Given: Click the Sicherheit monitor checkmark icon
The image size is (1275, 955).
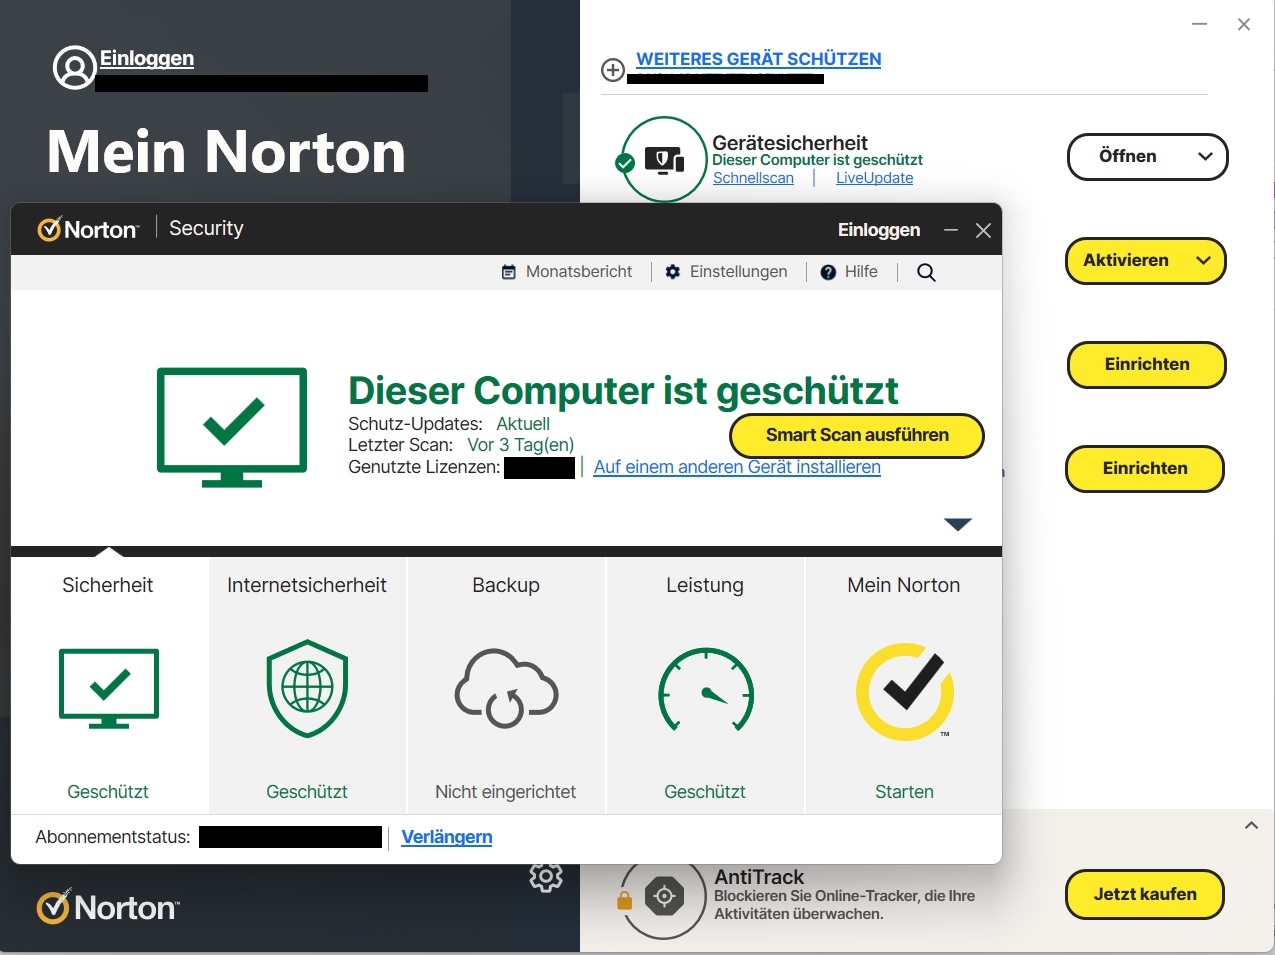Looking at the screenshot, I should pos(109,688).
